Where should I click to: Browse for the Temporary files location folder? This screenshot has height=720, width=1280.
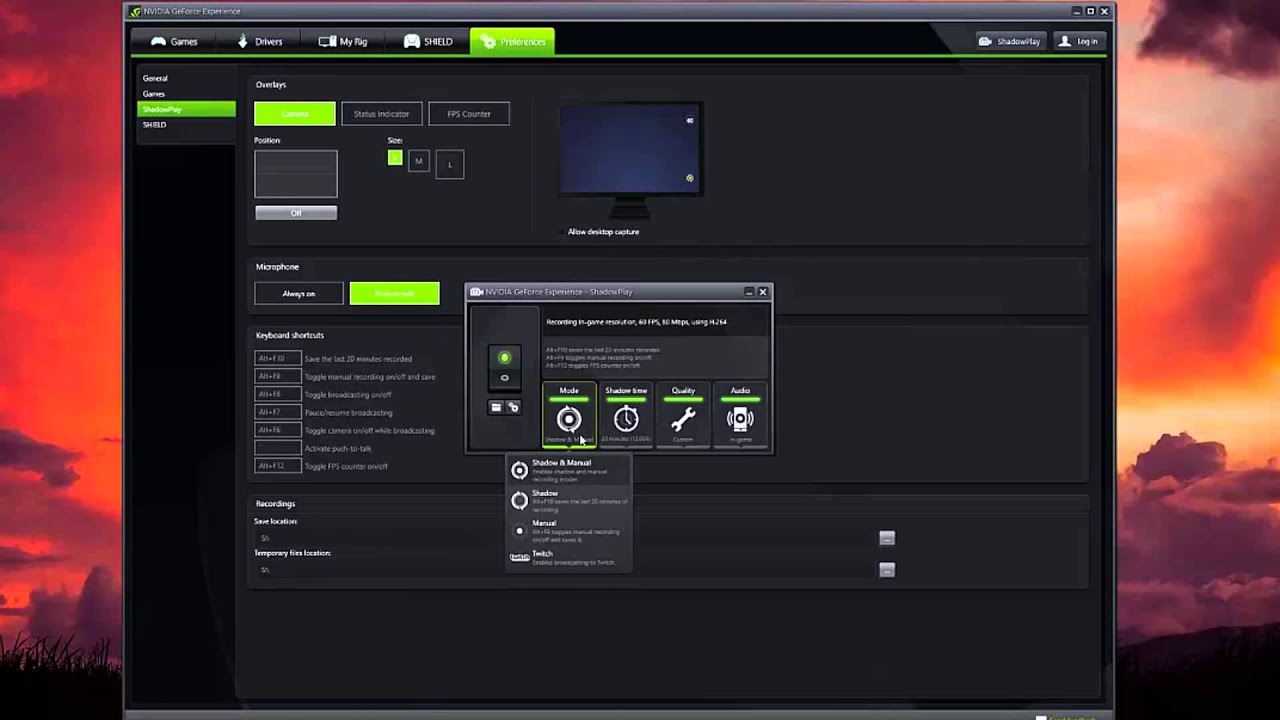point(887,570)
